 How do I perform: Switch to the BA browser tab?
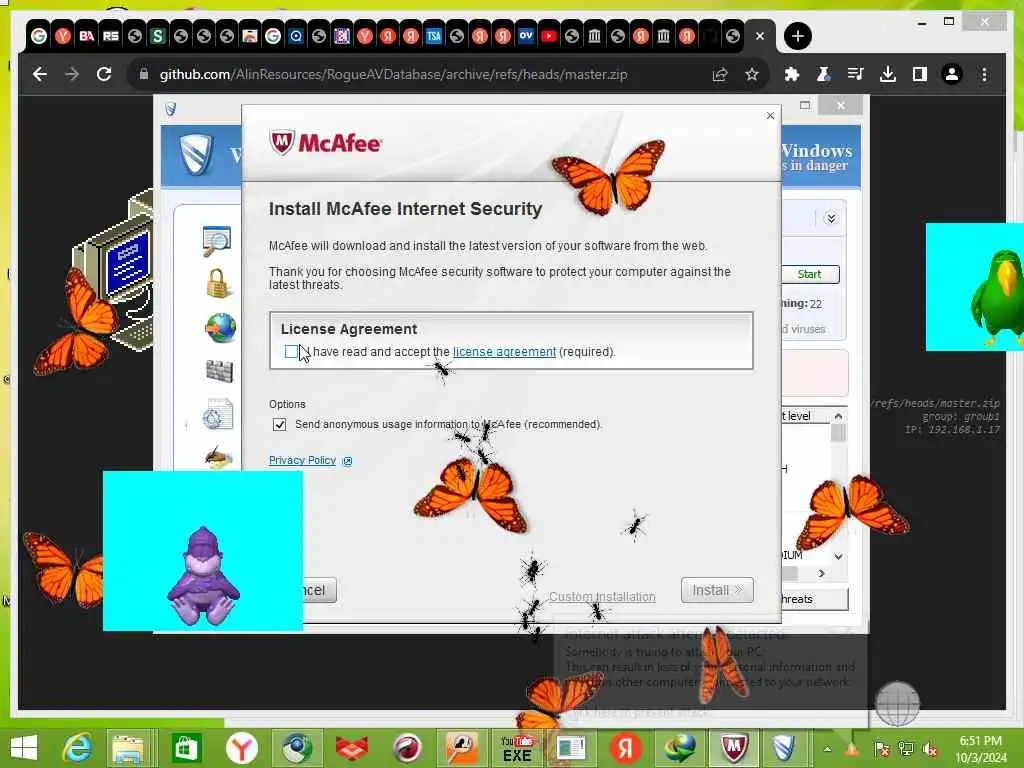tap(86, 36)
